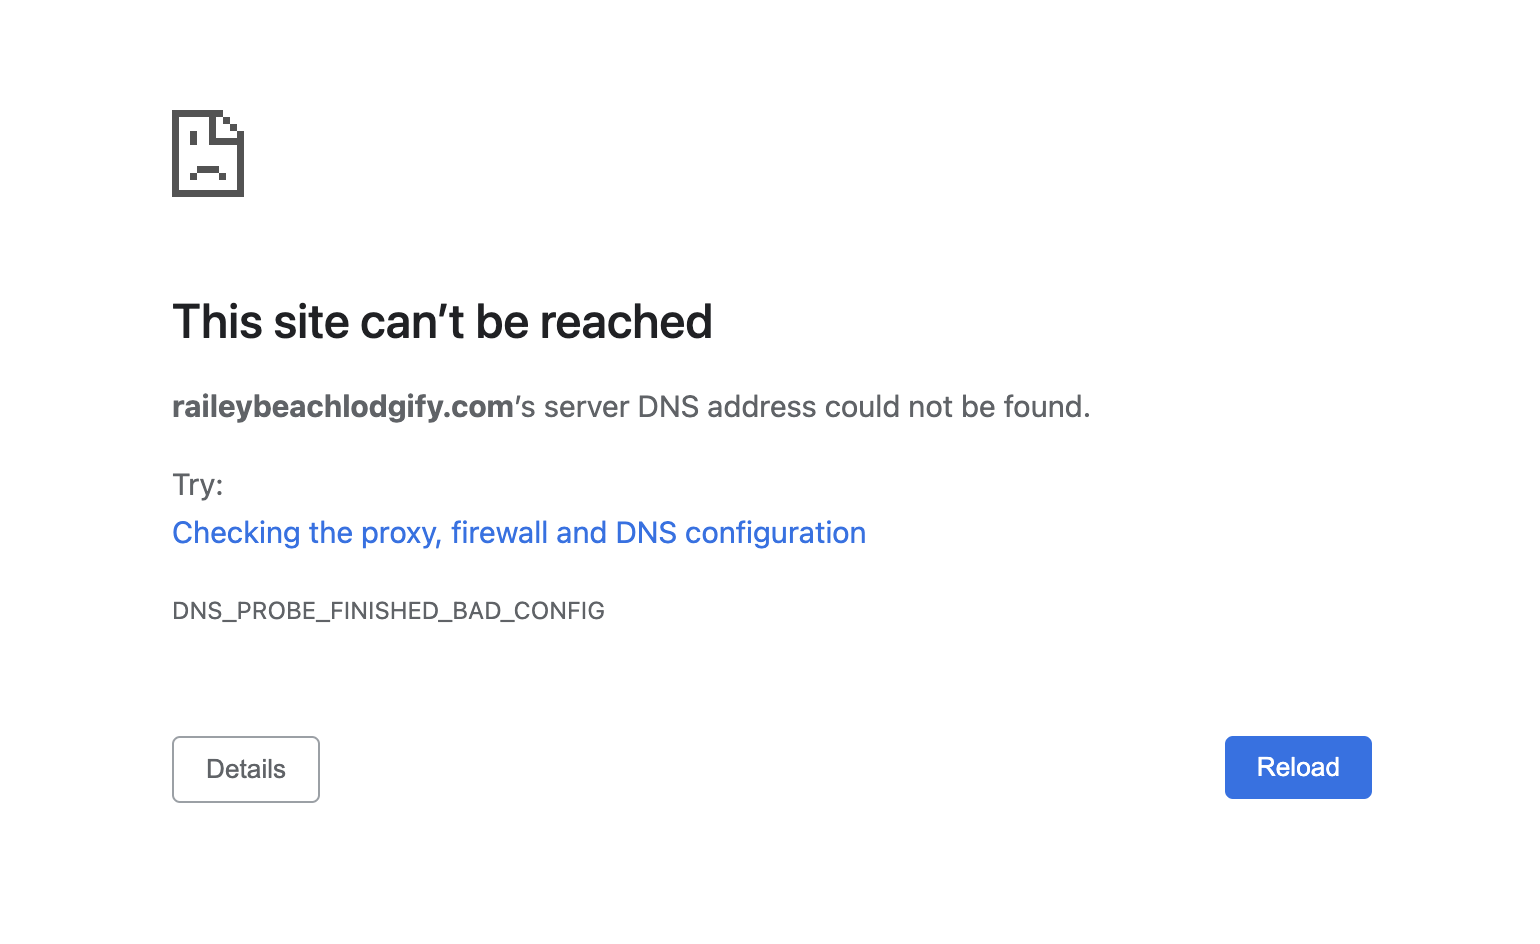Select the frowning mouth on the error icon
This screenshot has height=944, width=1540.
[208, 170]
